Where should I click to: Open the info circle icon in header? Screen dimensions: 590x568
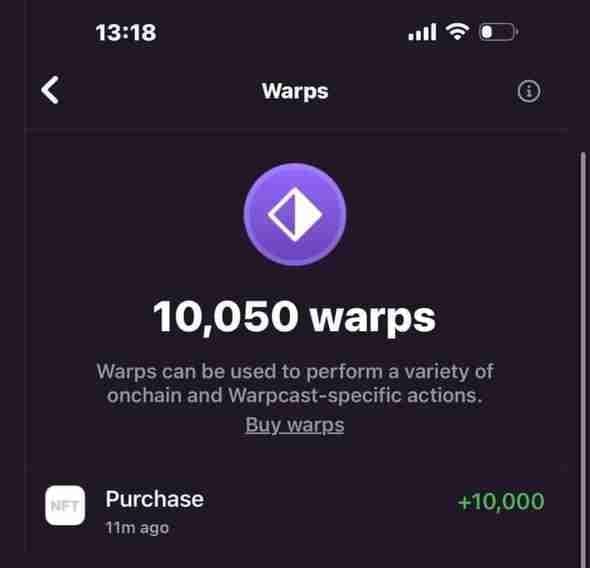click(529, 91)
